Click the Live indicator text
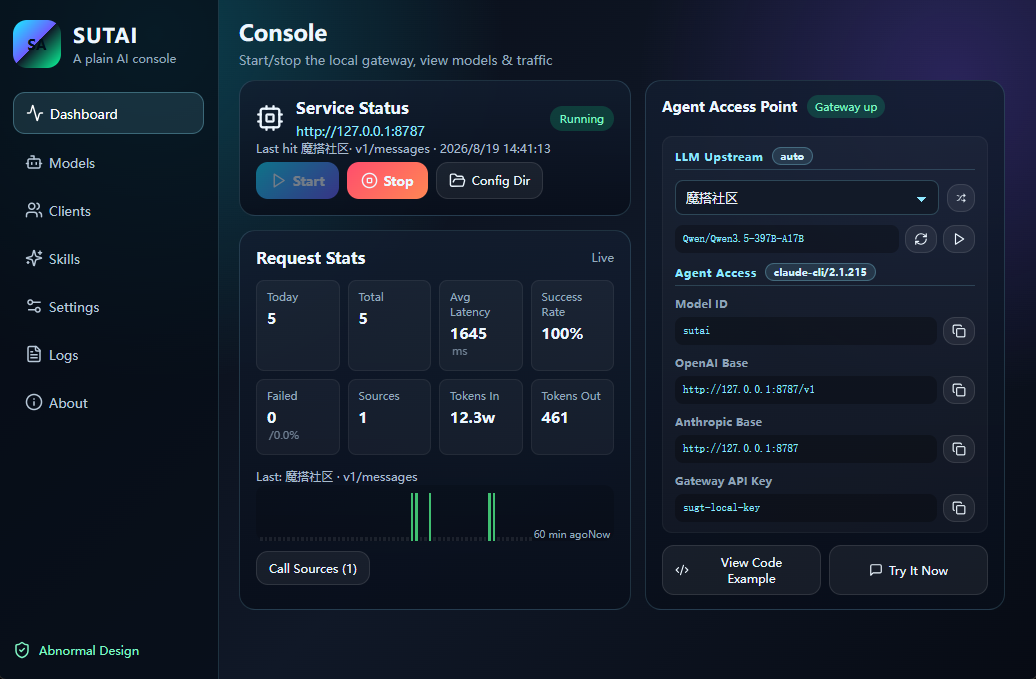Image resolution: width=1036 pixels, height=679 pixels. tap(603, 258)
